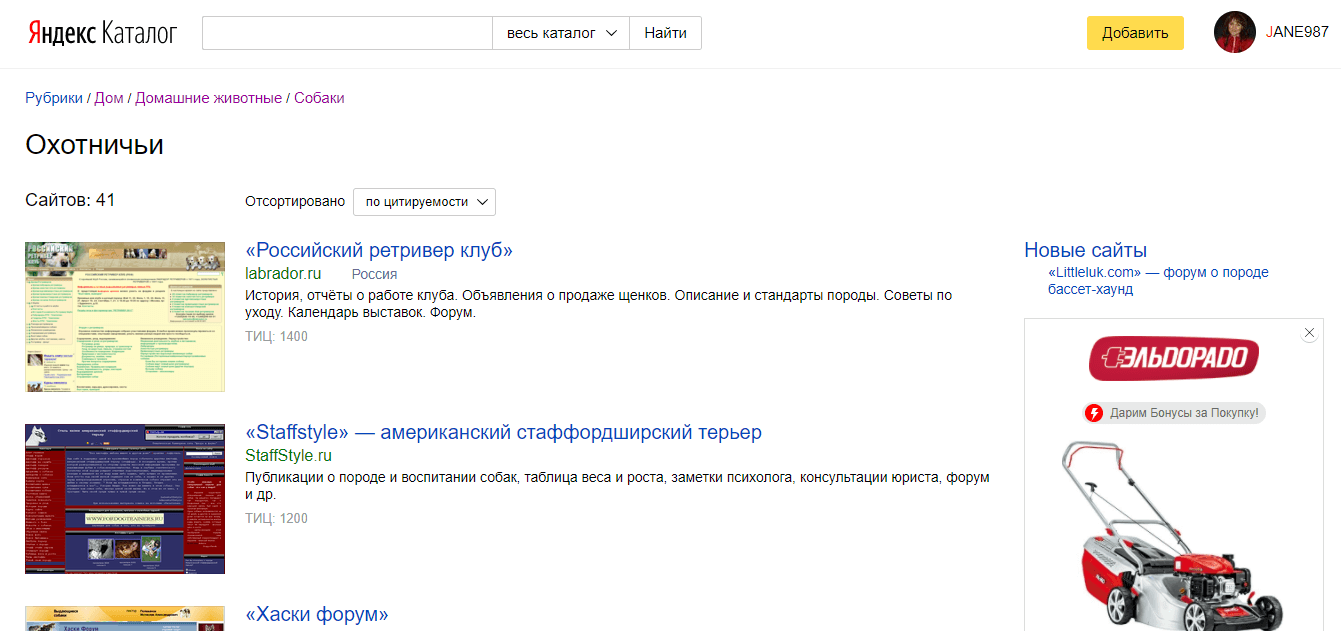Go to Дом breadcrumb
The width and height of the screenshot is (1341, 631).
click(109, 98)
